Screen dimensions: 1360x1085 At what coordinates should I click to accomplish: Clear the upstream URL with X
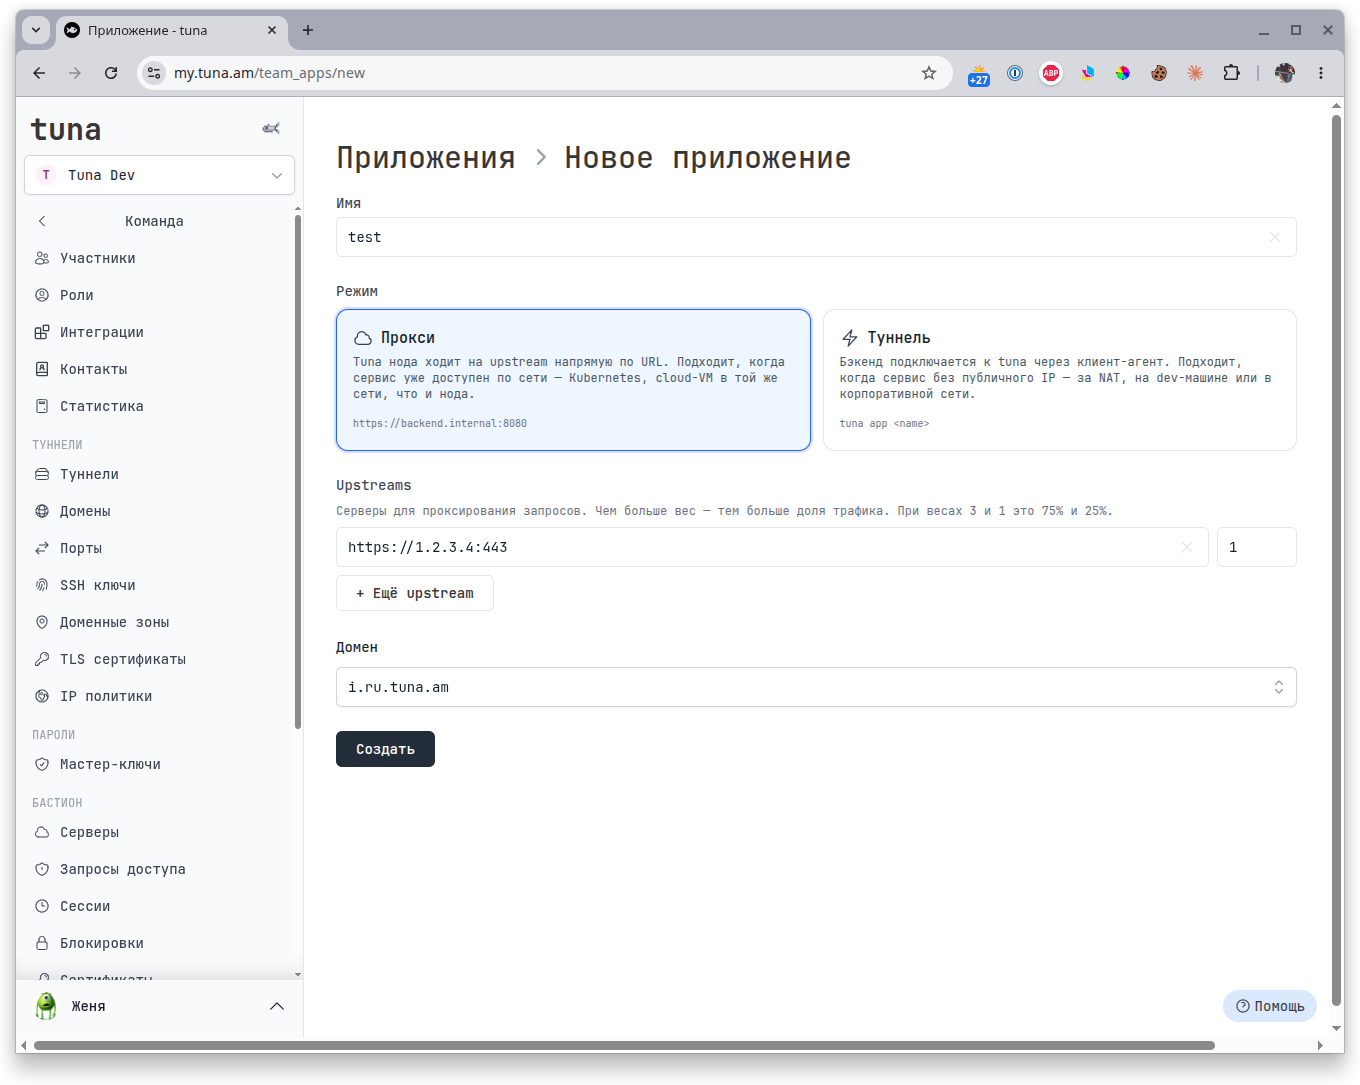point(1187,547)
